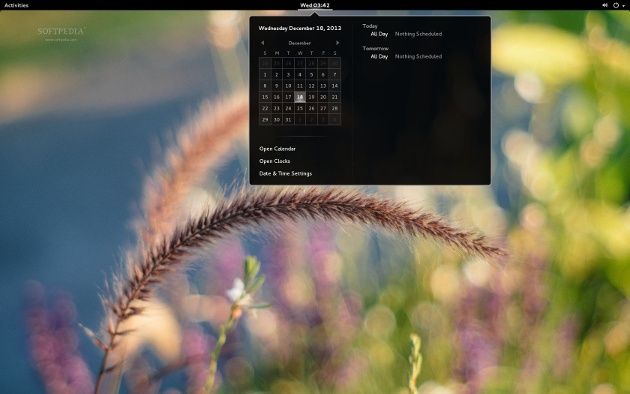The height and width of the screenshot is (394, 630).
Task: Select December 31 in calendar
Action: pyautogui.click(x=288, y=120)
